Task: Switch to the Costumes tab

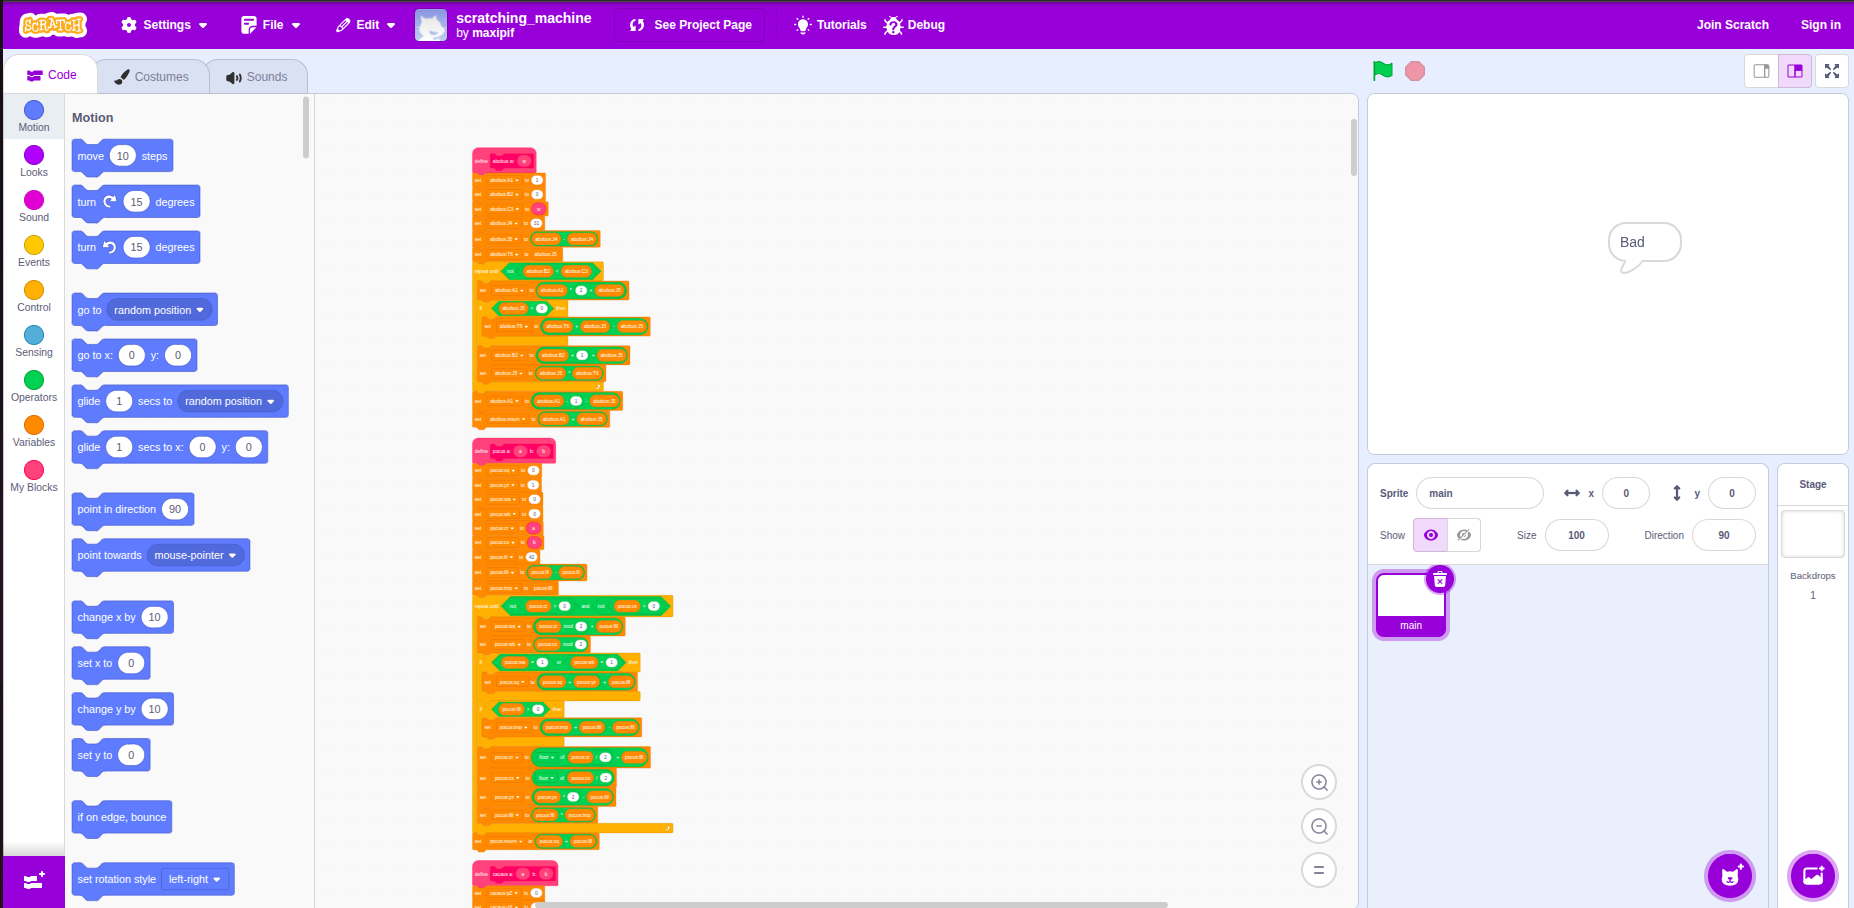Action: pos(152,77)
